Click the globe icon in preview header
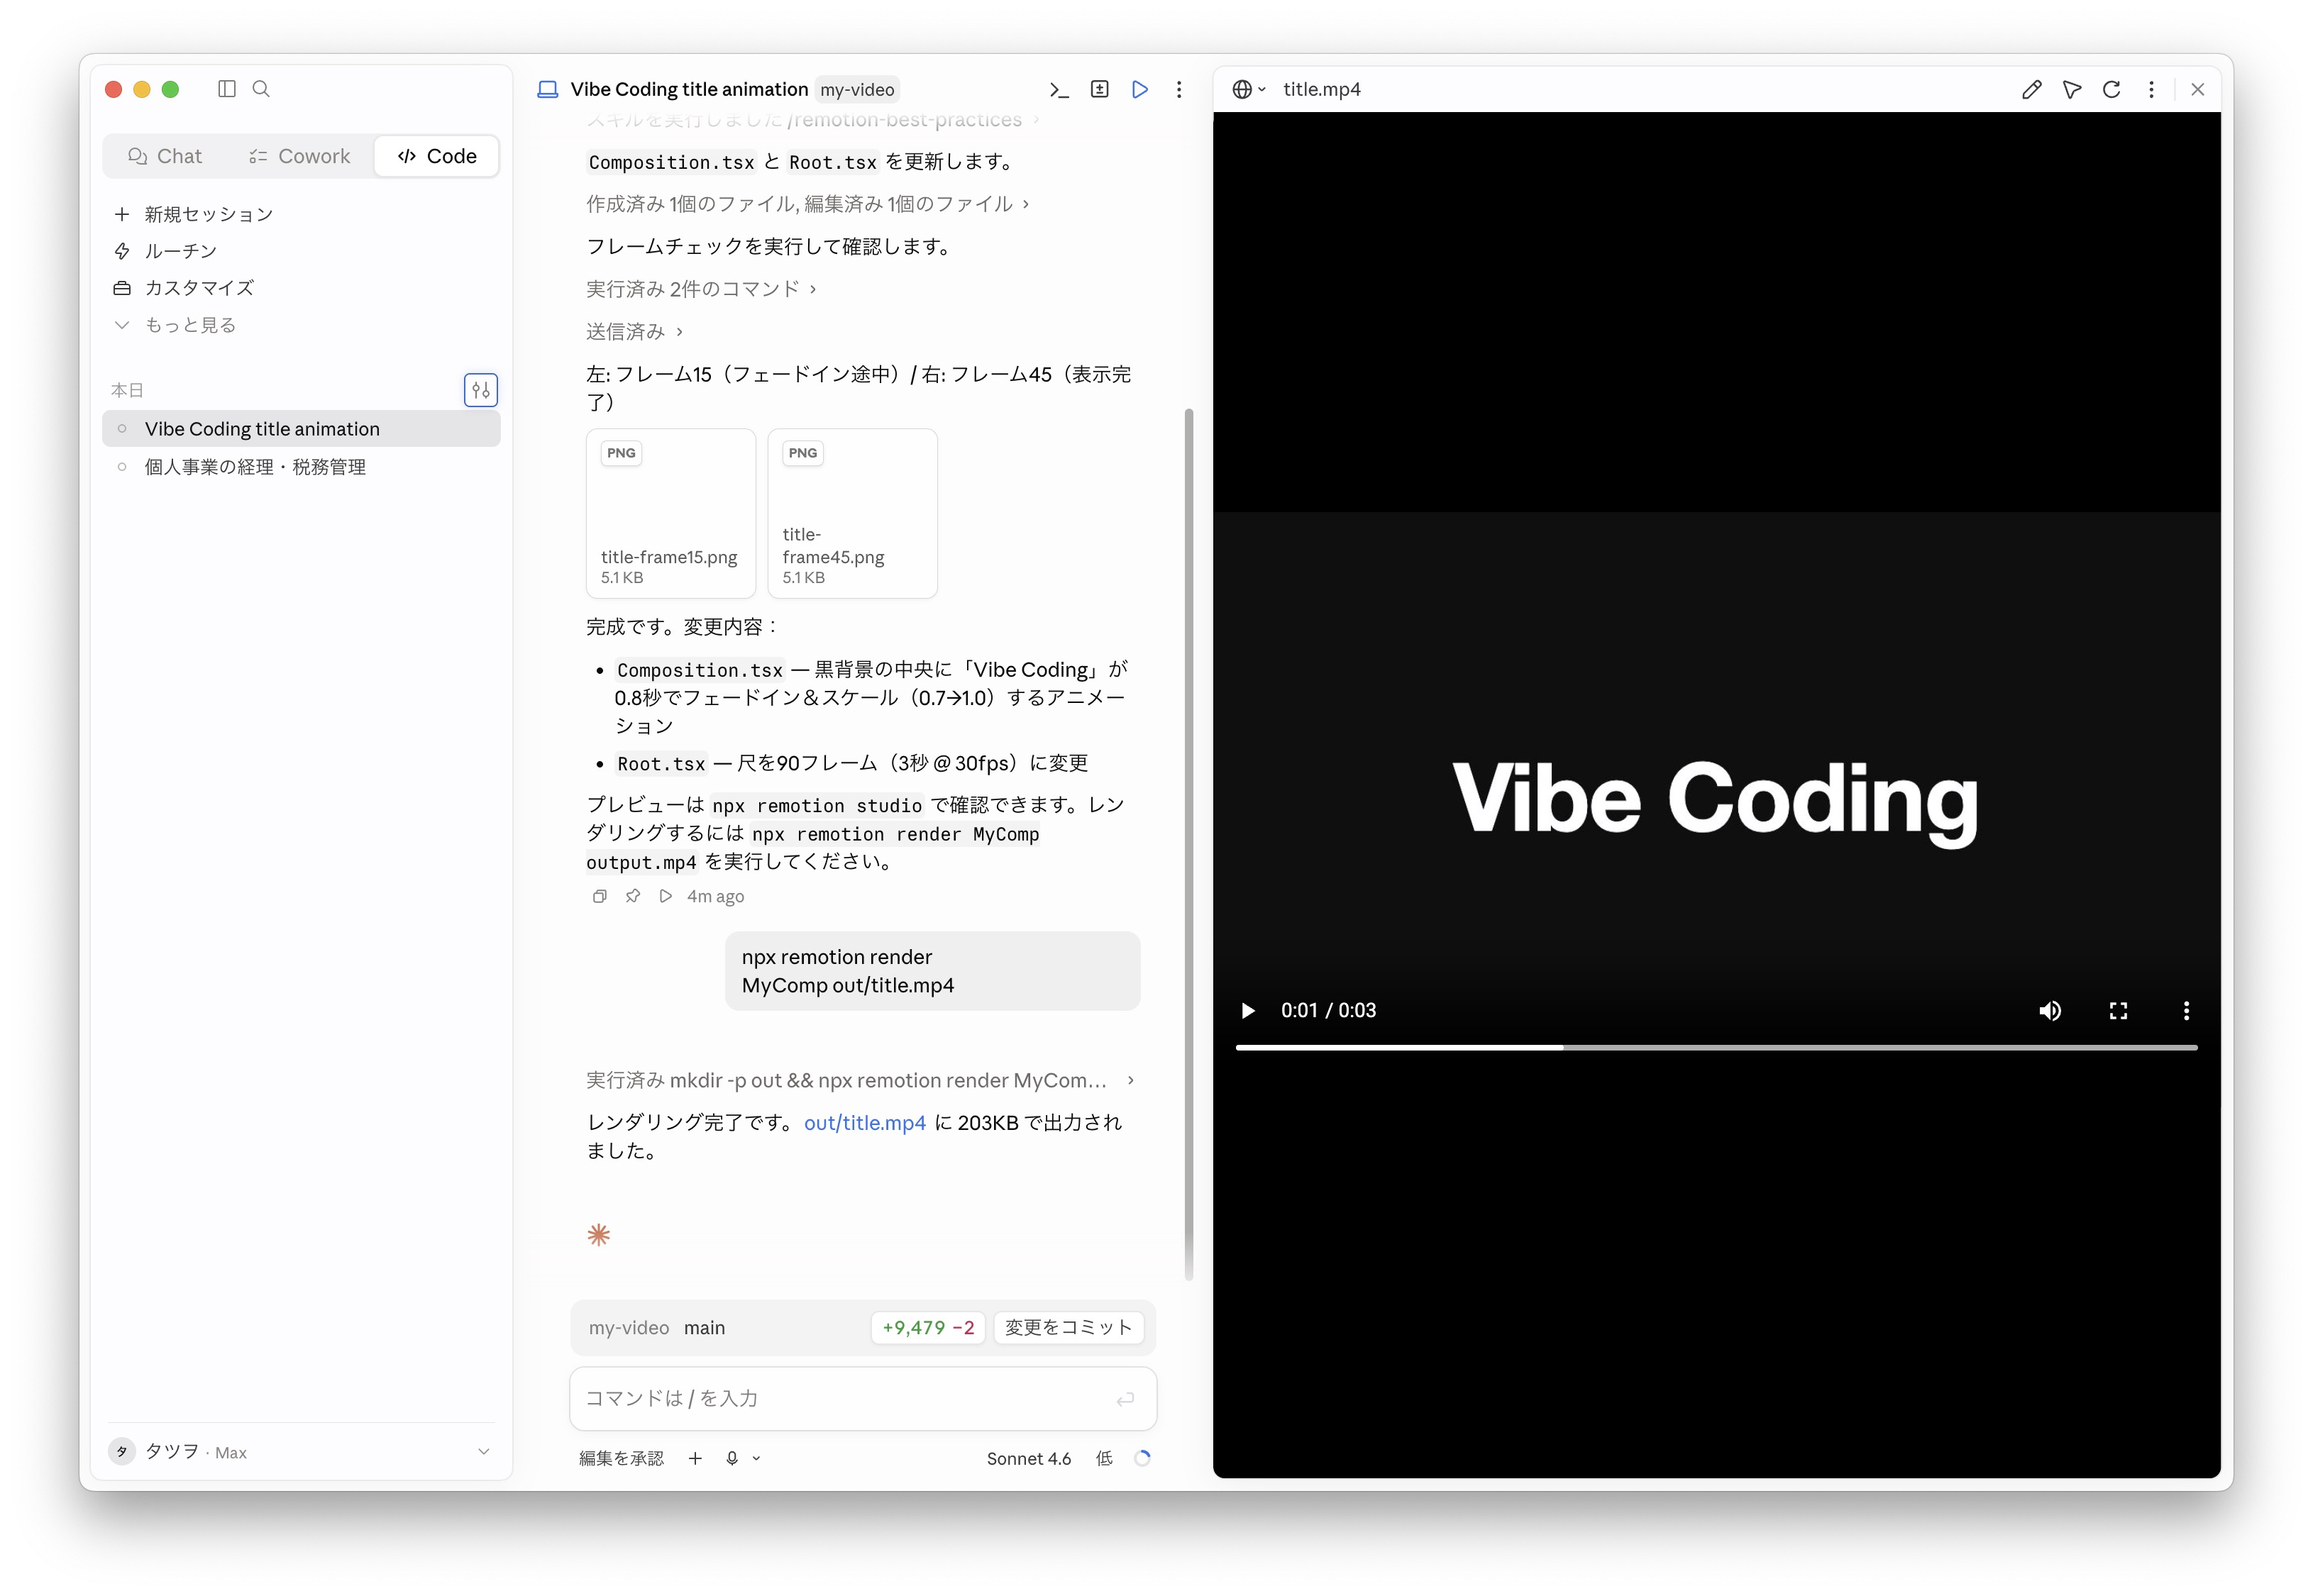 point(1241,89)
